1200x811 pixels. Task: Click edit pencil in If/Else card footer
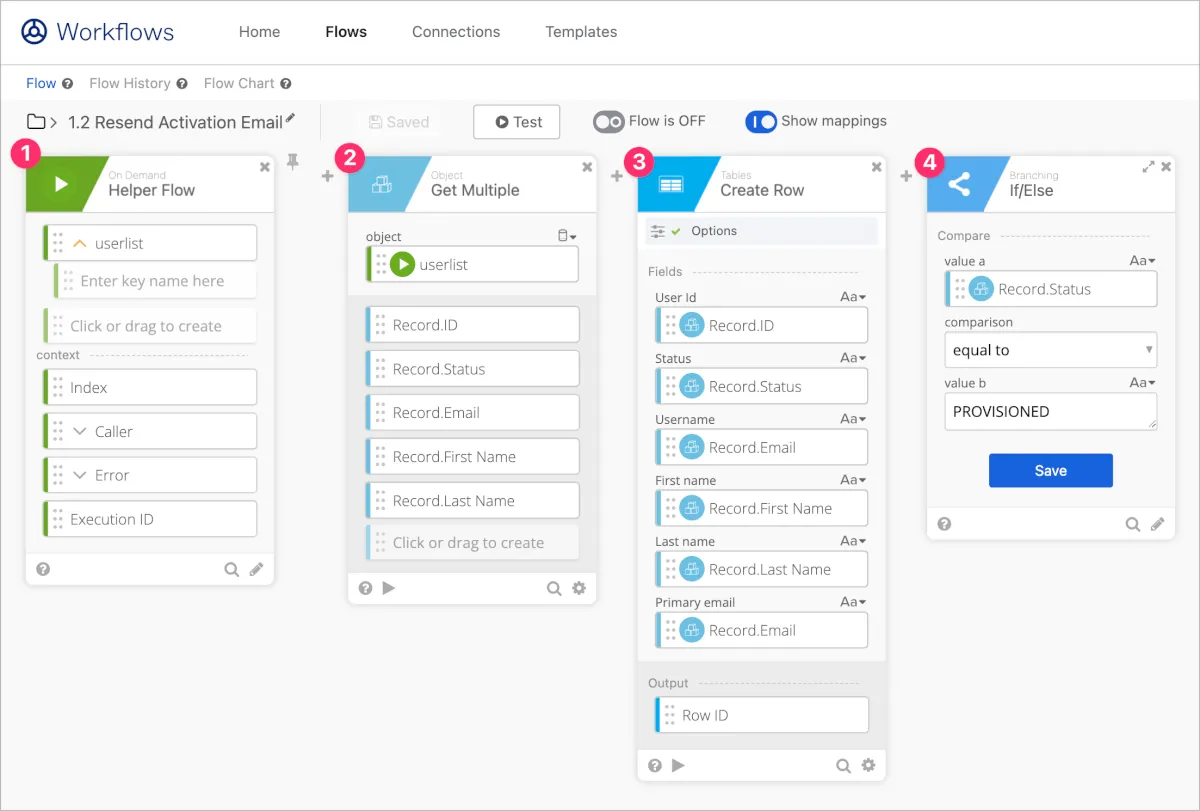[x=1158, y=523]
